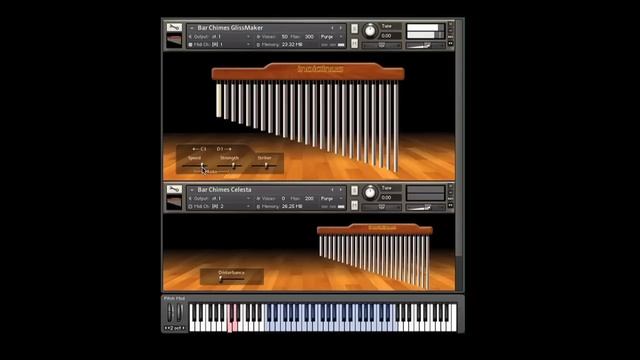Move the Speed slider handle
Image resolution: width=640 pixels, height=360 pixels.
pos(202,165)
